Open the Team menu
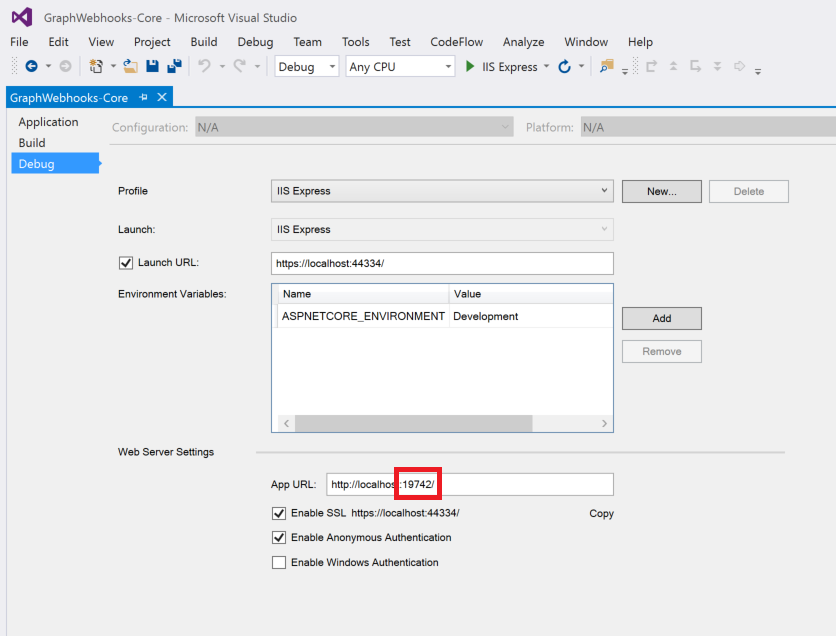The height and width of the screenshot is (636, 836). (x=307, y=42)
